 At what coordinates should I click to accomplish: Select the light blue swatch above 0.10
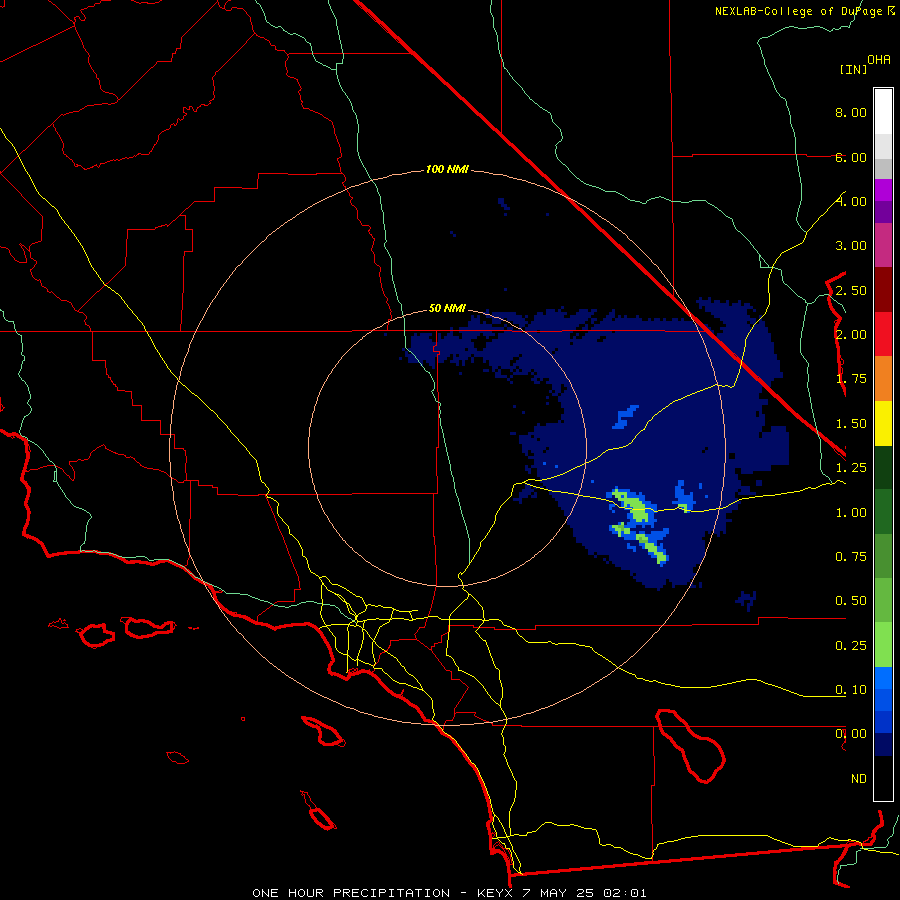coord(883,678)
